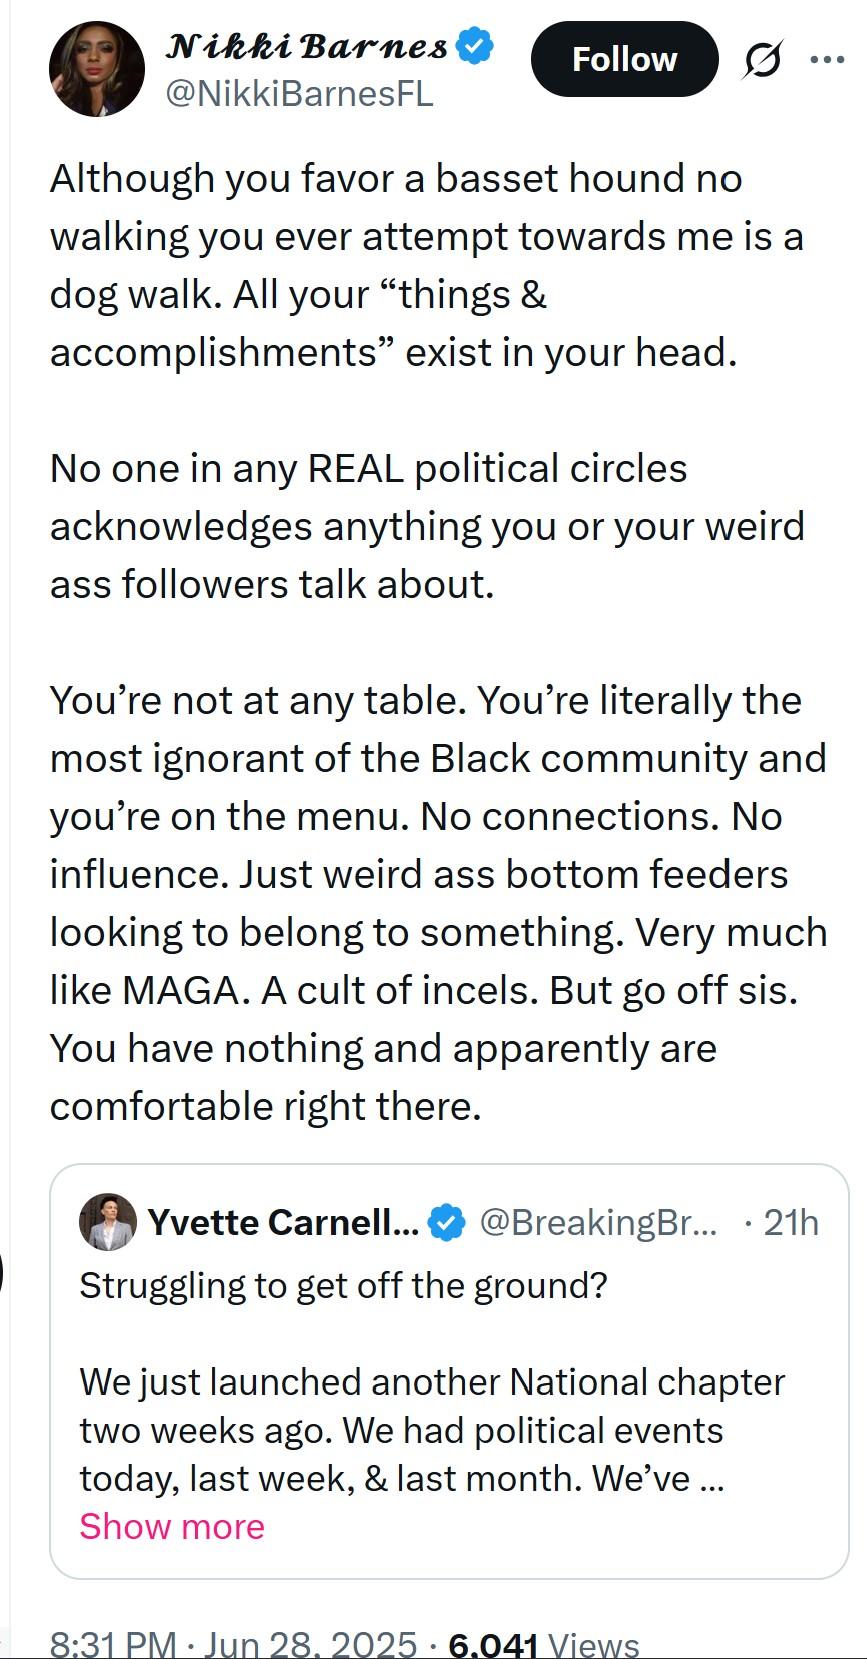Screen dimensions: 867x1659
Task: Open the @NikkiBarnesFL handle link
Action: coord(298,94)
